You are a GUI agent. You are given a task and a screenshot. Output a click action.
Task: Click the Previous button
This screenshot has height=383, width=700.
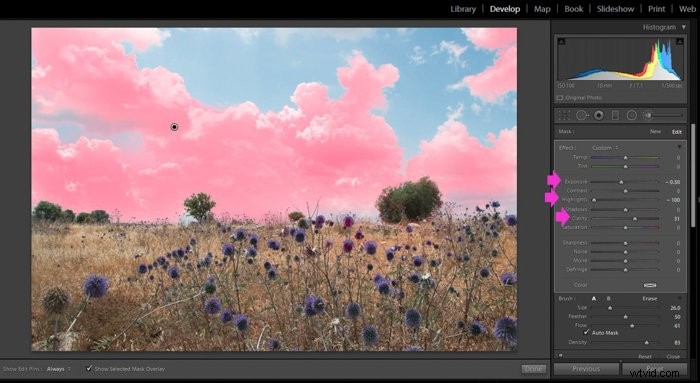click(x=586, y=369)
